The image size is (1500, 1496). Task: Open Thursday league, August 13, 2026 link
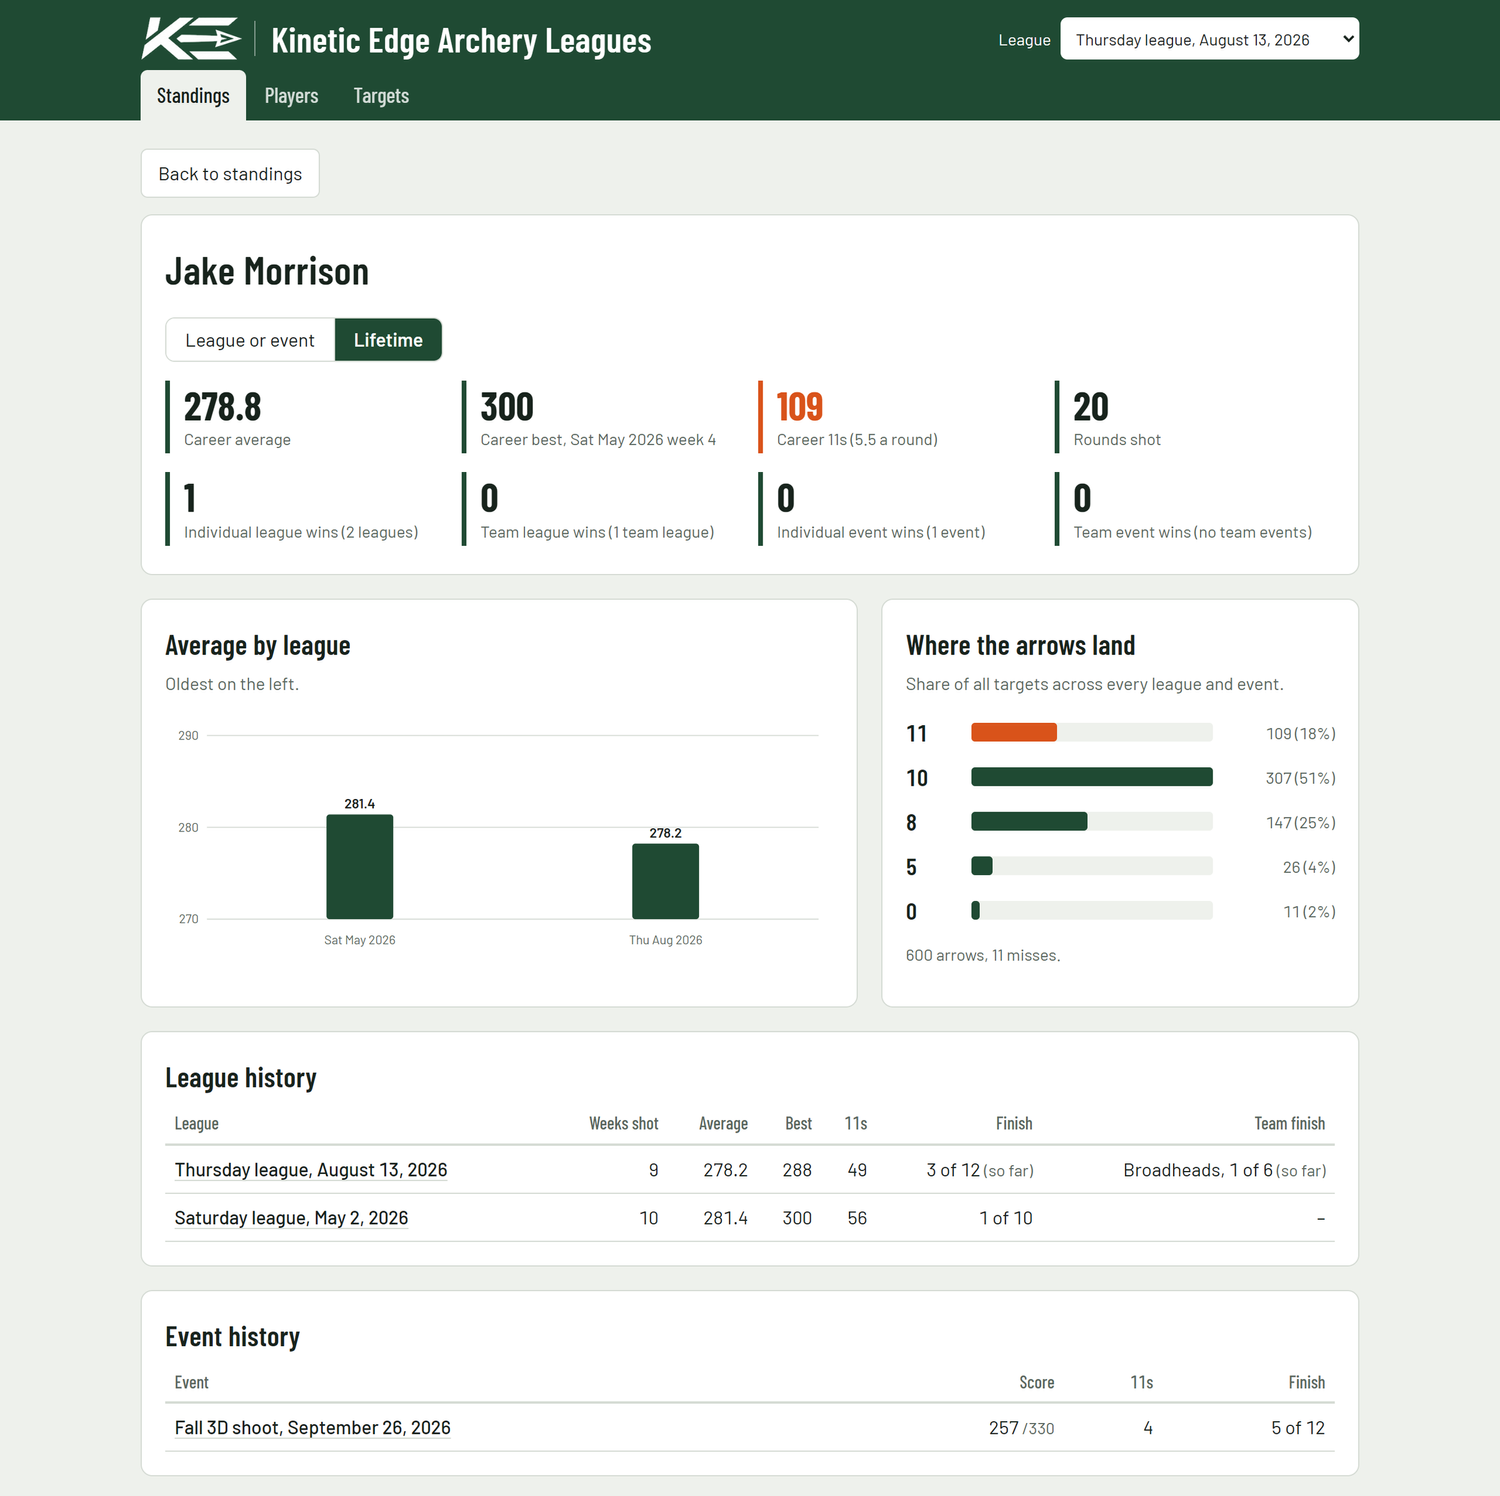(311, 1170)
